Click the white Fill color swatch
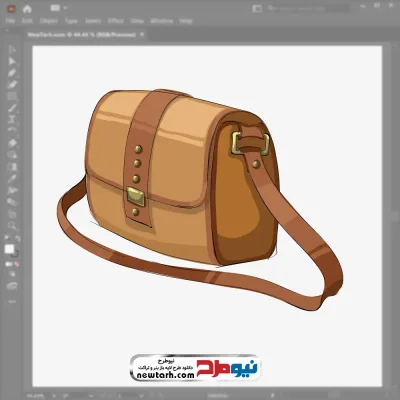Viewport: 400px width, 400px height. [9, 249]
